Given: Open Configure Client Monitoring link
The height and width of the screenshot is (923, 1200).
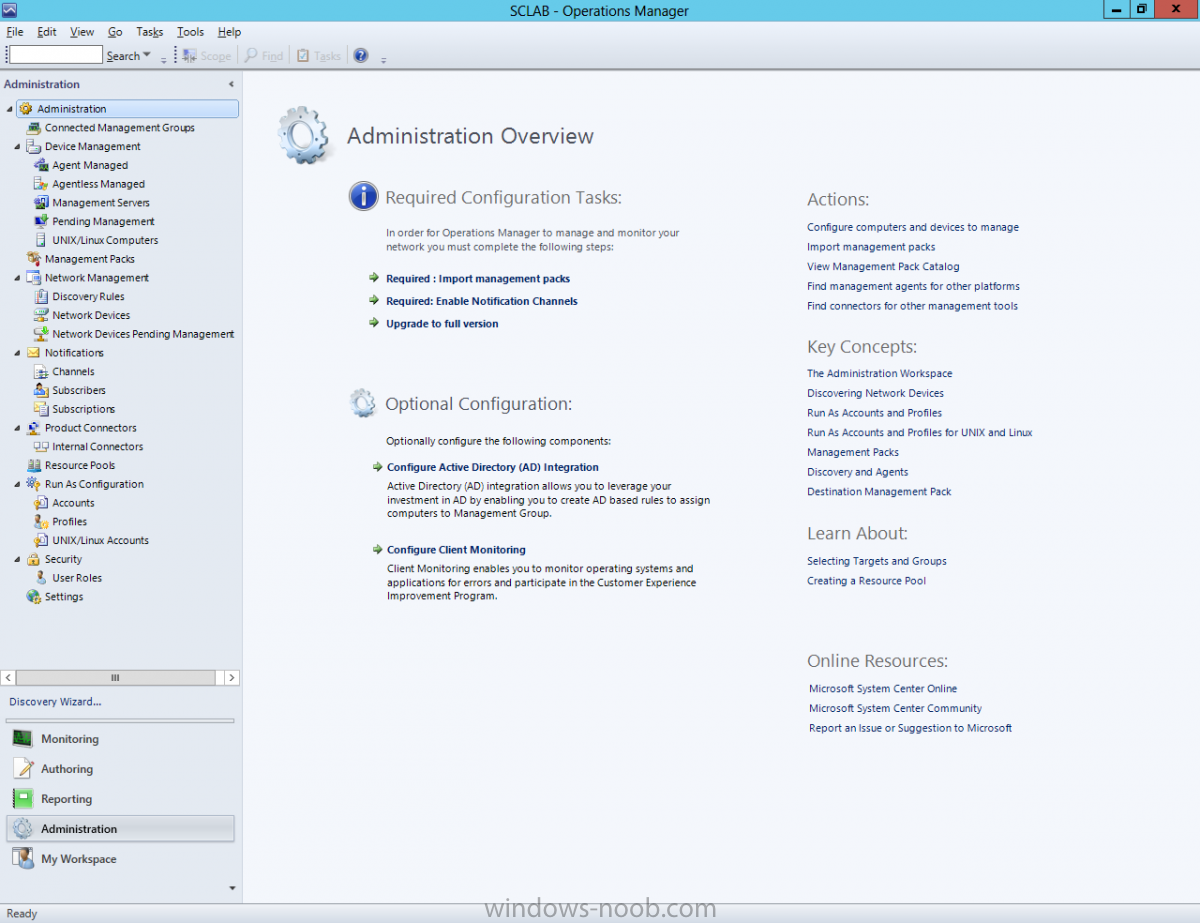Looking at the screenshot, I should tap(456, 550).
